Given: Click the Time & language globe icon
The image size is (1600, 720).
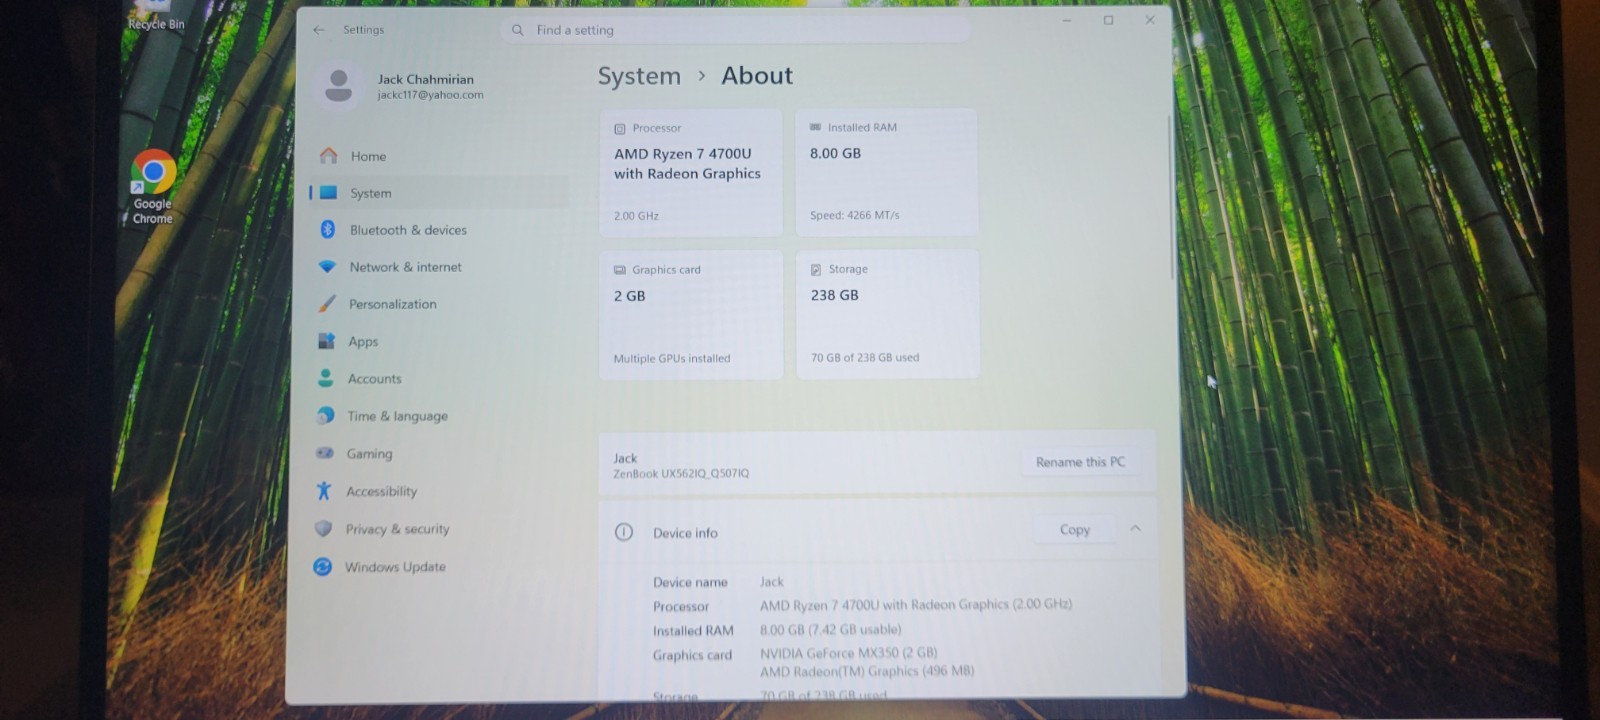Looking at the screenshot, I should [x=325, y=415].
